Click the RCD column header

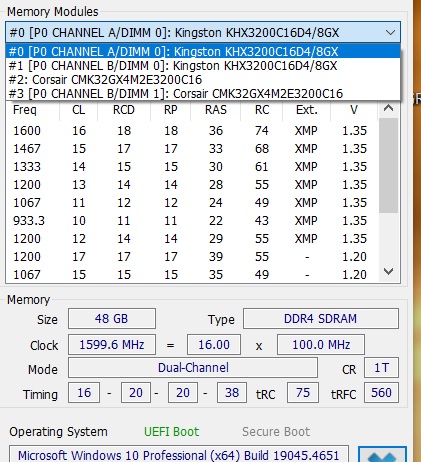124,110
